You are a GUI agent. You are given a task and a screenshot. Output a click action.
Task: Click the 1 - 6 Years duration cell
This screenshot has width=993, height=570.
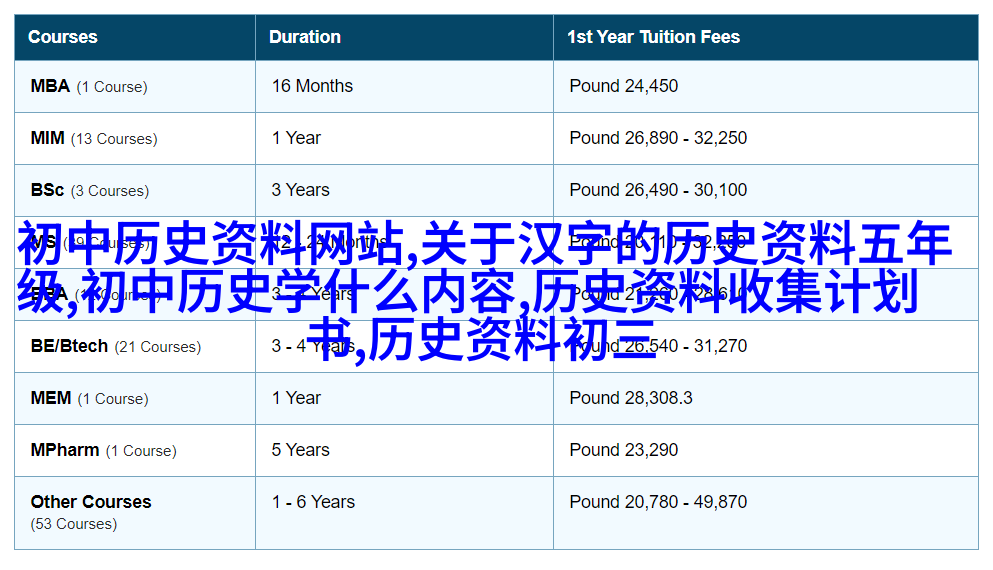click(313, 502)
